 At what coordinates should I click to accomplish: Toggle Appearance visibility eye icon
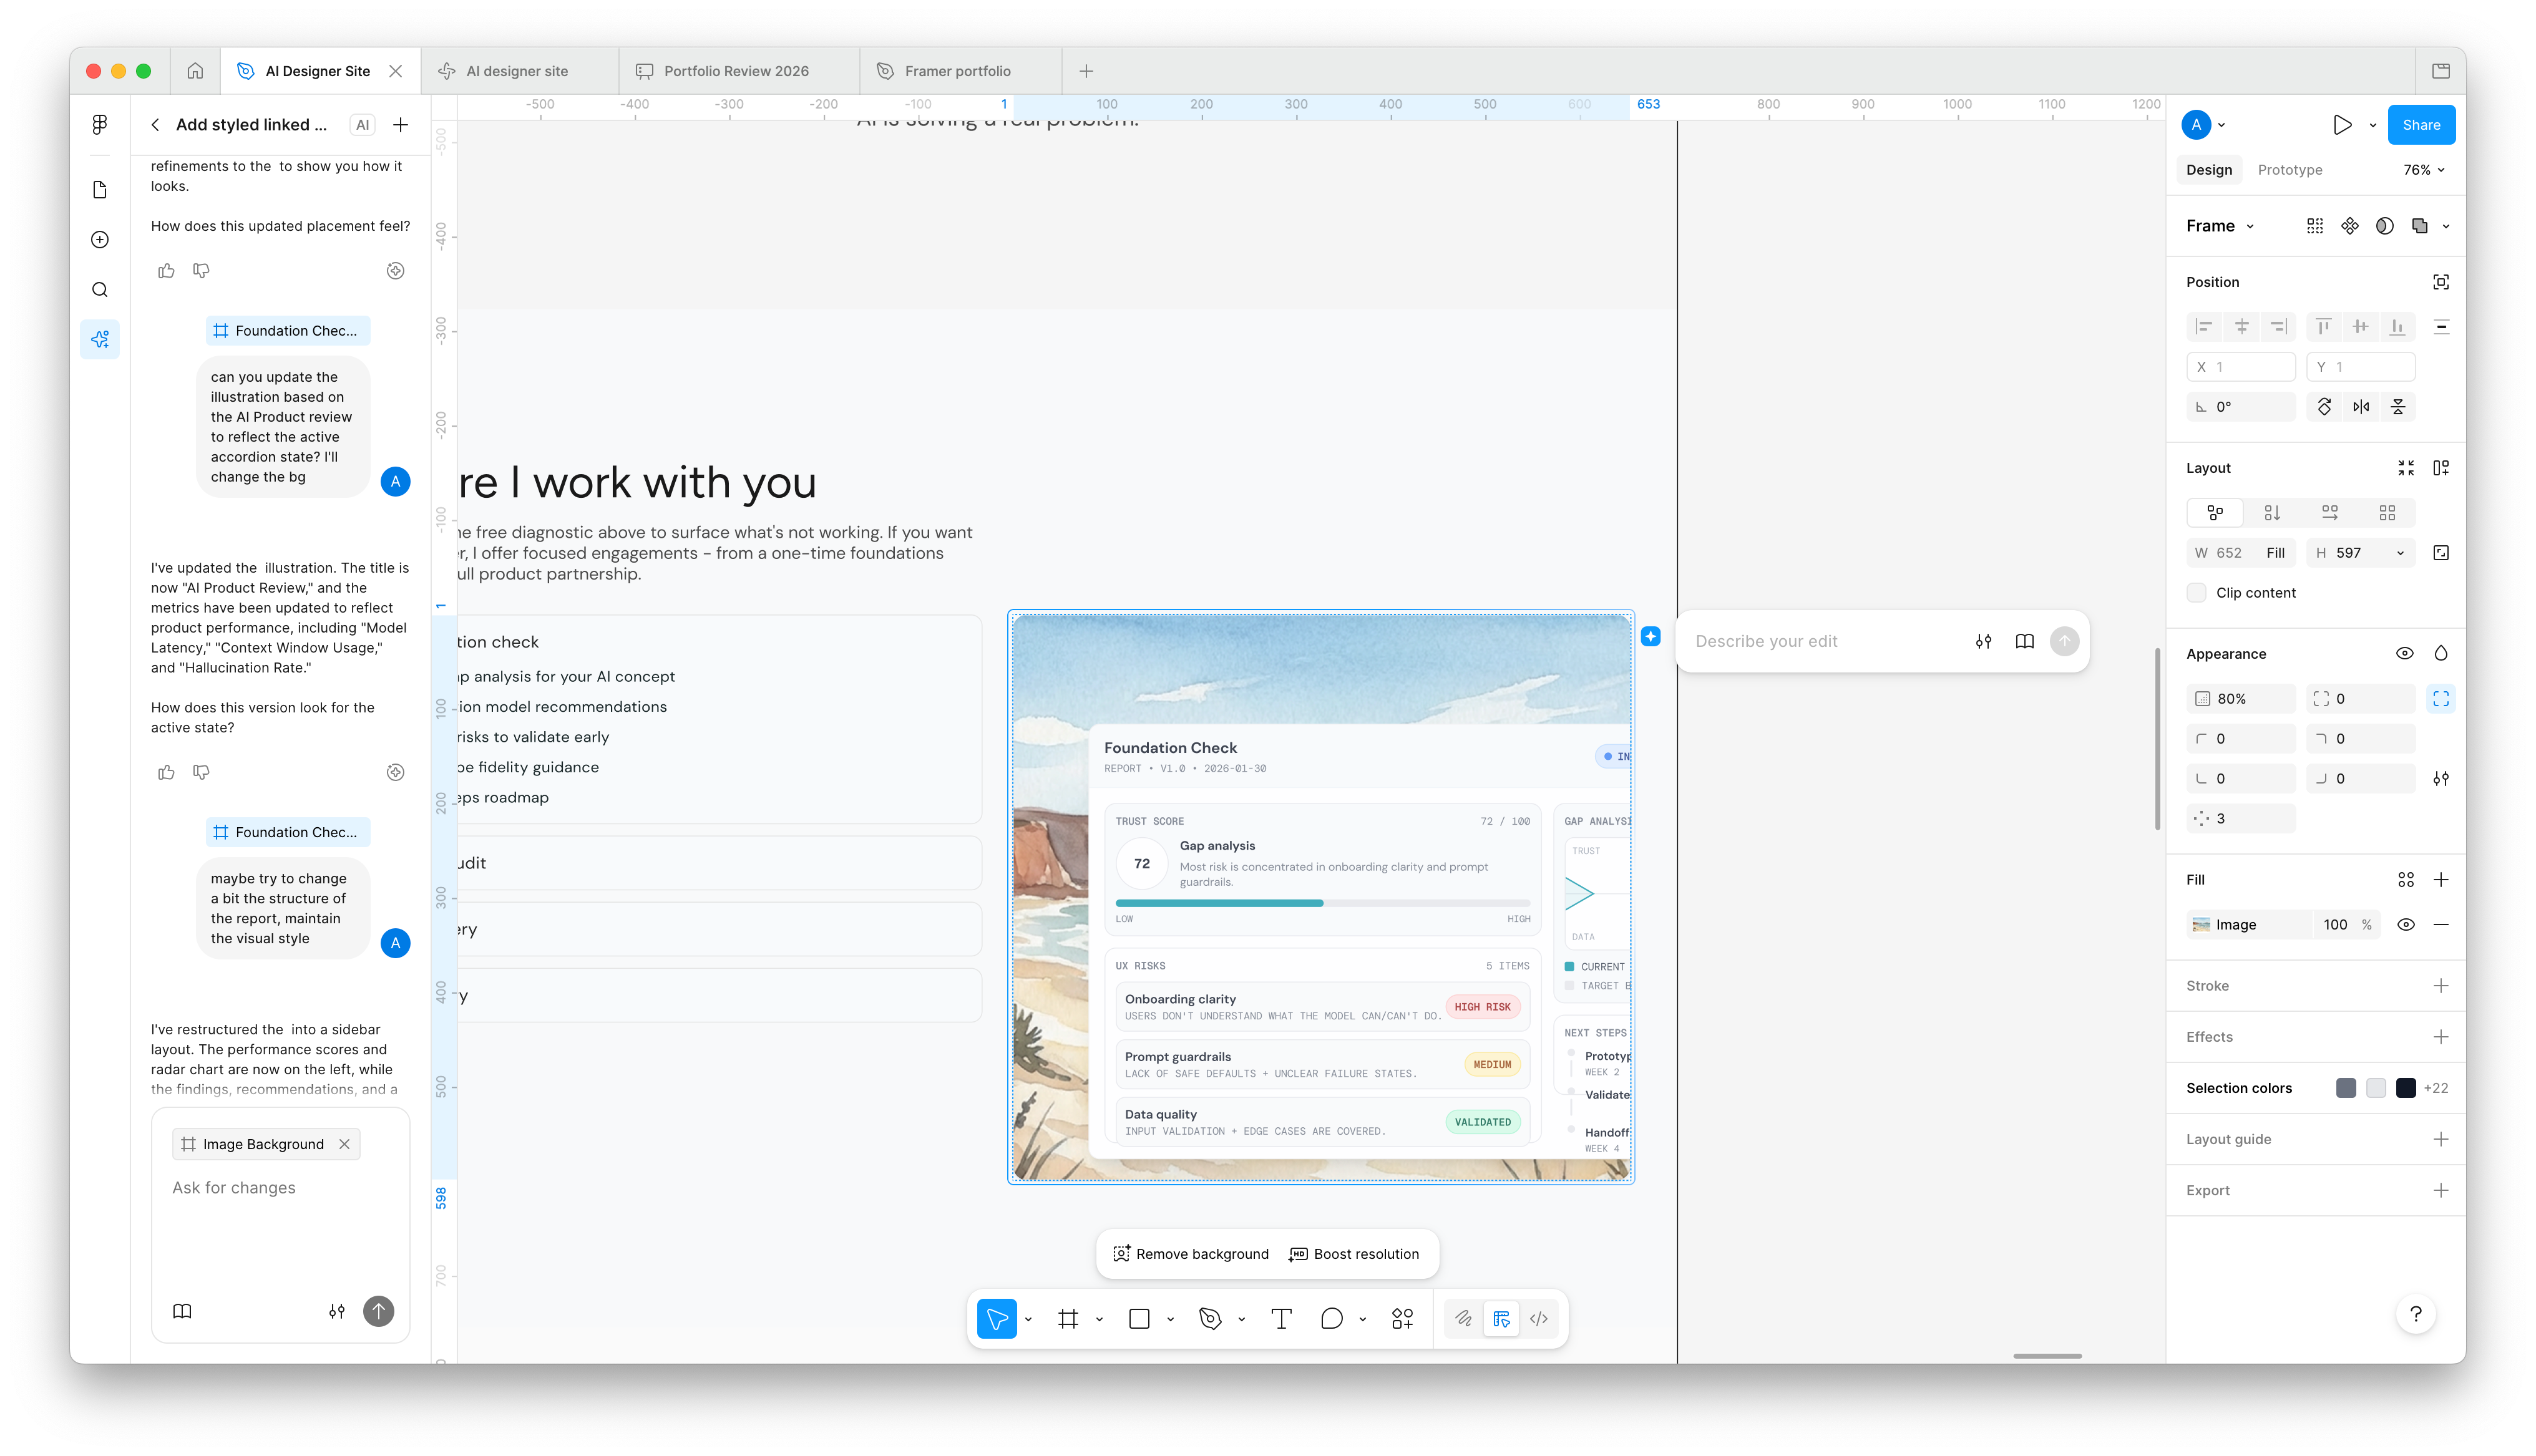tap(2405, 654)
